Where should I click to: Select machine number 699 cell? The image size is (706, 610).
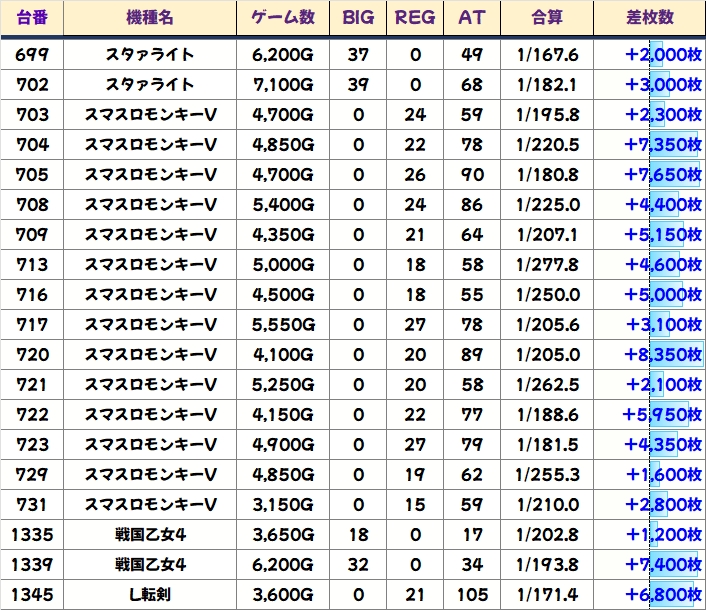[33, 55]
